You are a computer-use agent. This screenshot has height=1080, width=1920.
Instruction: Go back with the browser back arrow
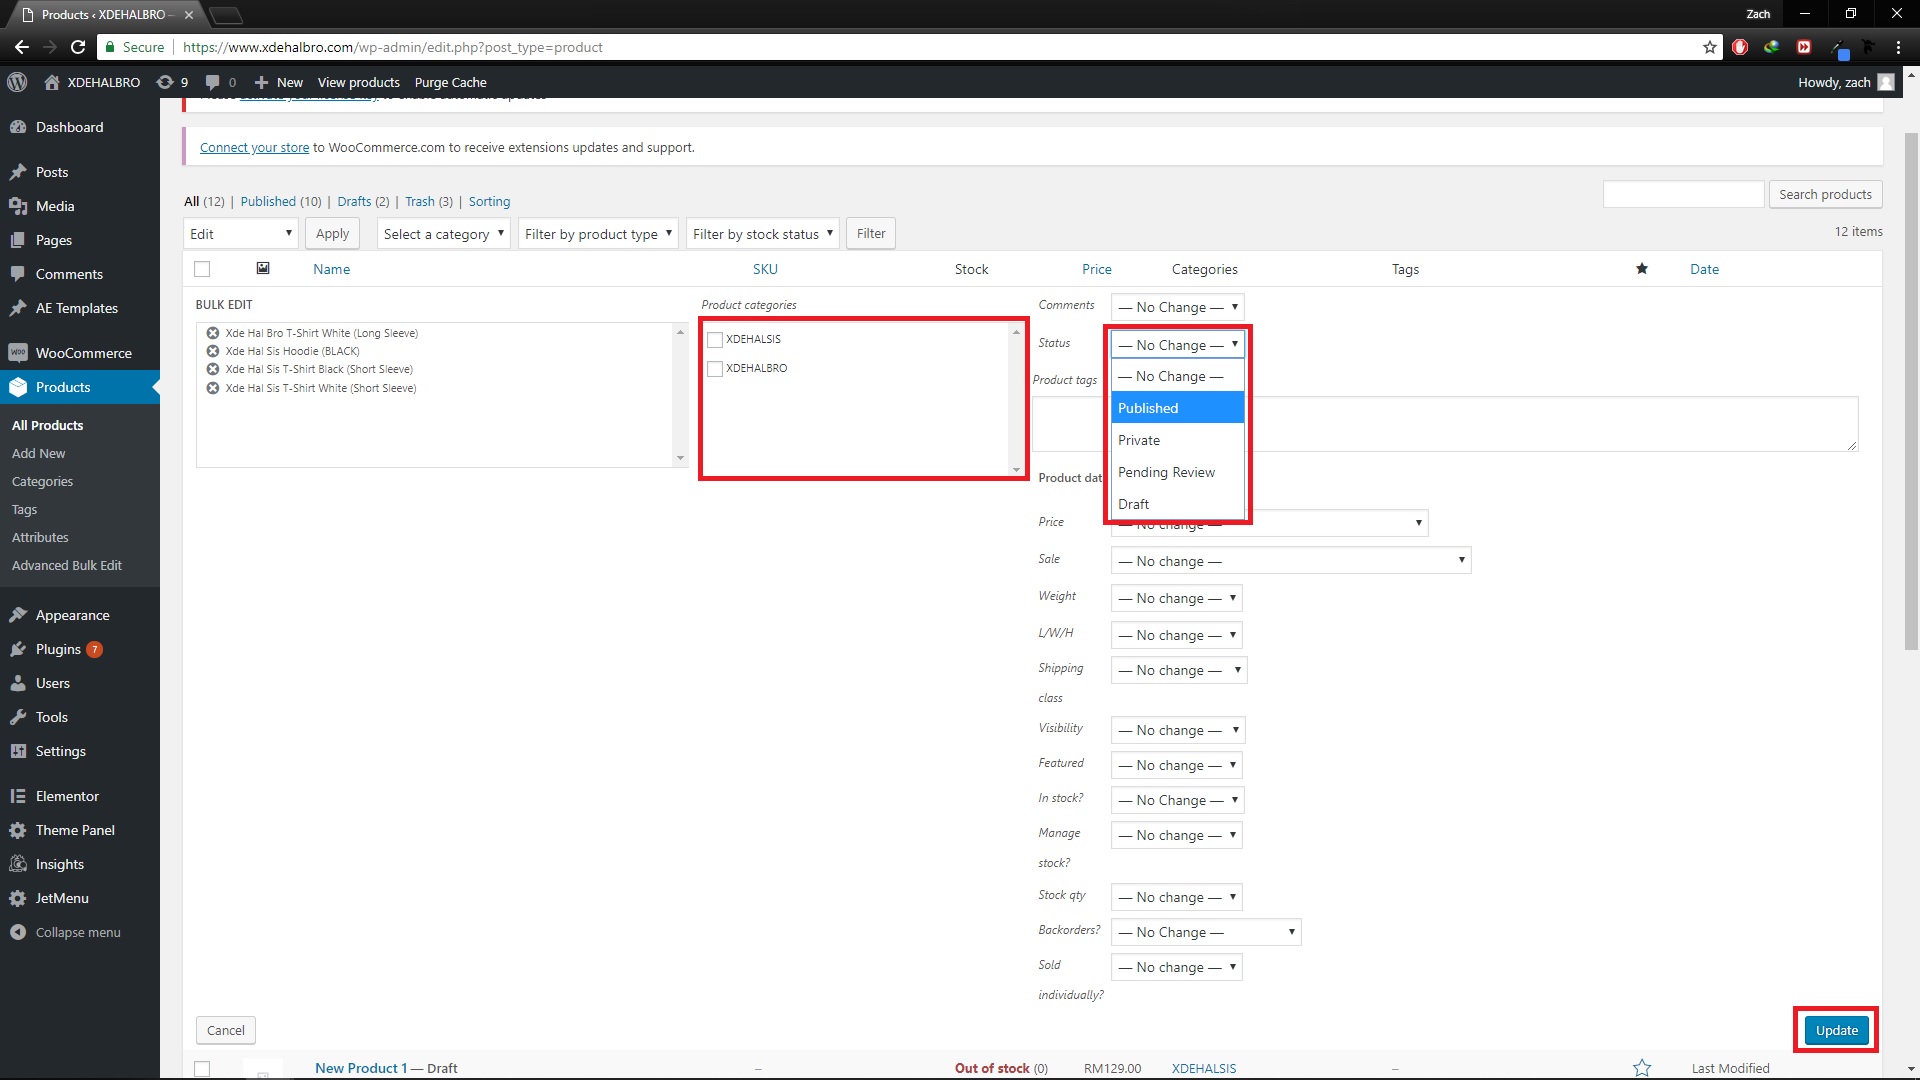(x=22, y=47)
